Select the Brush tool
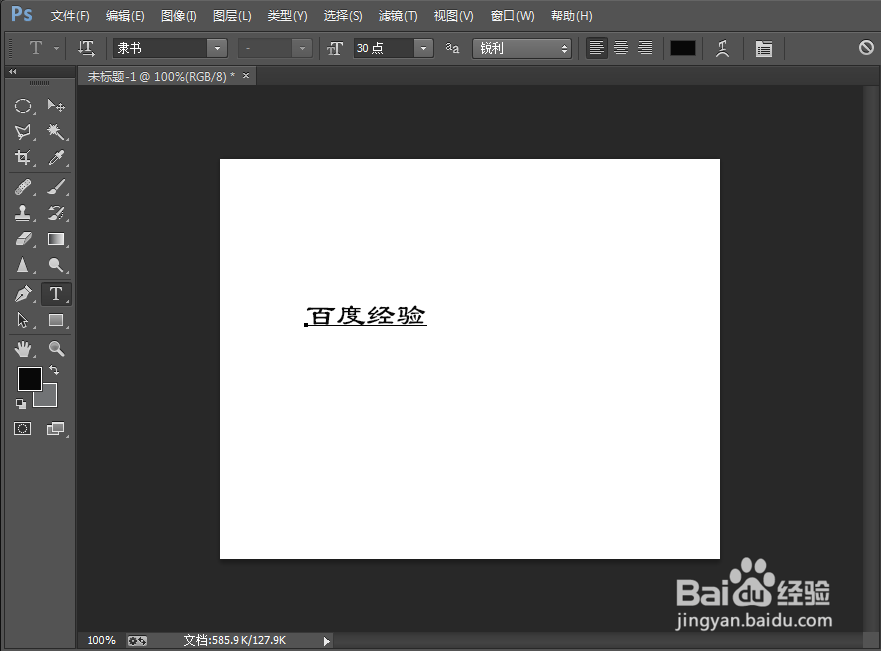881x651 pixels. click(56, 186)
